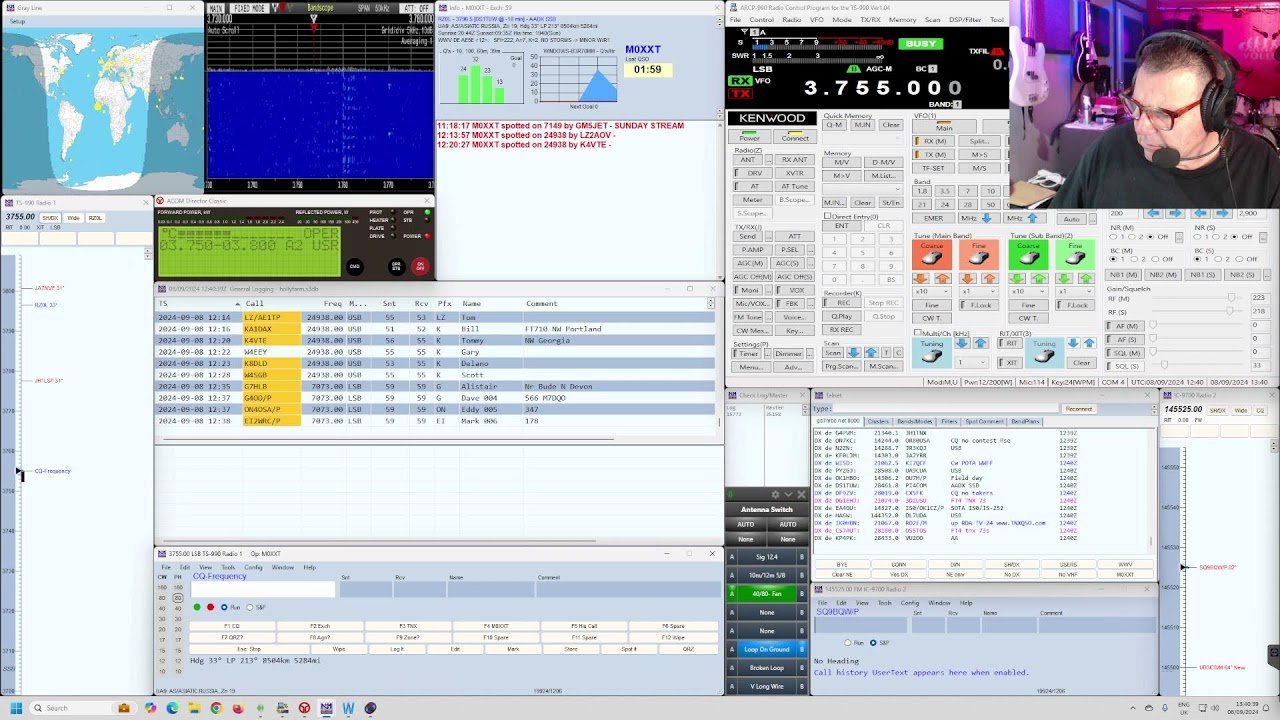Open Microsoft Edge from the taskbar

(172, 708)
